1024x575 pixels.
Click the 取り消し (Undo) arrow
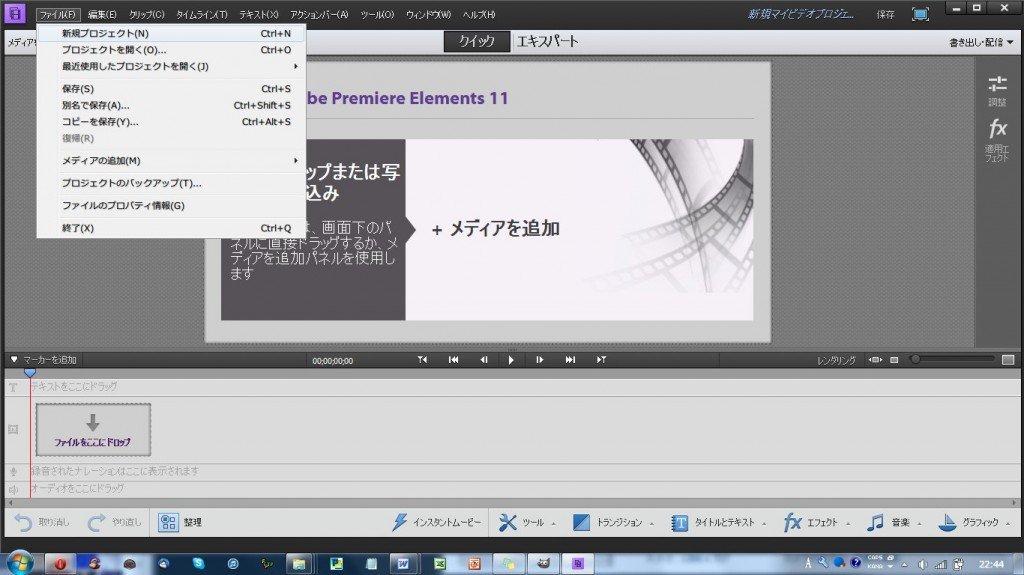[24, 523]
